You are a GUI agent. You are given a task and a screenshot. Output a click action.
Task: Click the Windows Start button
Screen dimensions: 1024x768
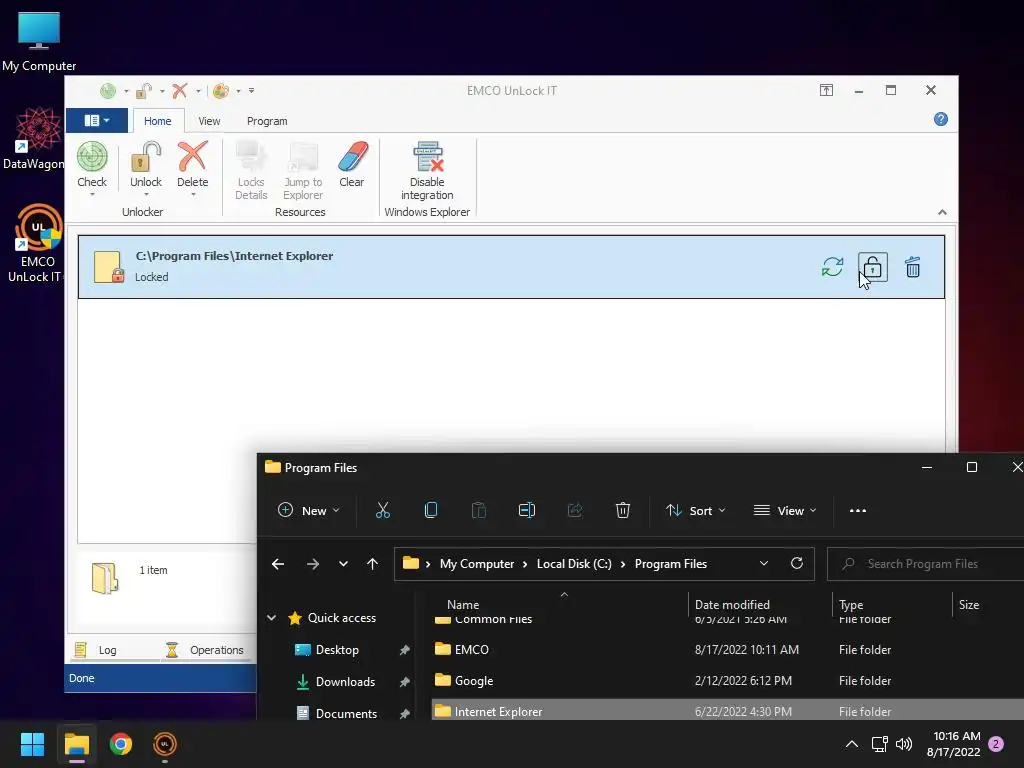point(32,744)
